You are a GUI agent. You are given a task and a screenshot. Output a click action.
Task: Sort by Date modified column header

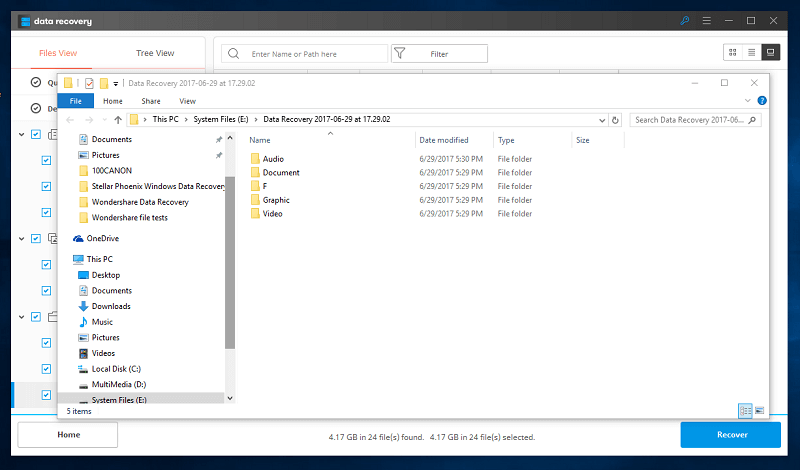click(x=443, y=140)
